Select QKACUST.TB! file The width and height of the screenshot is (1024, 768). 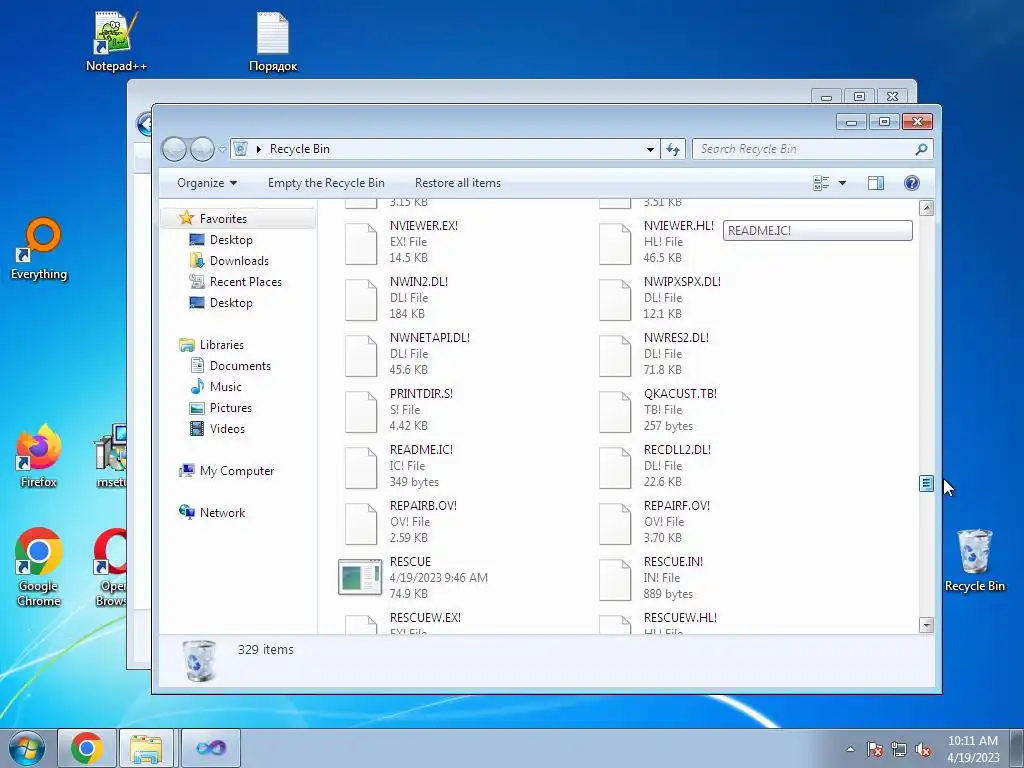[x=659, y=411]
